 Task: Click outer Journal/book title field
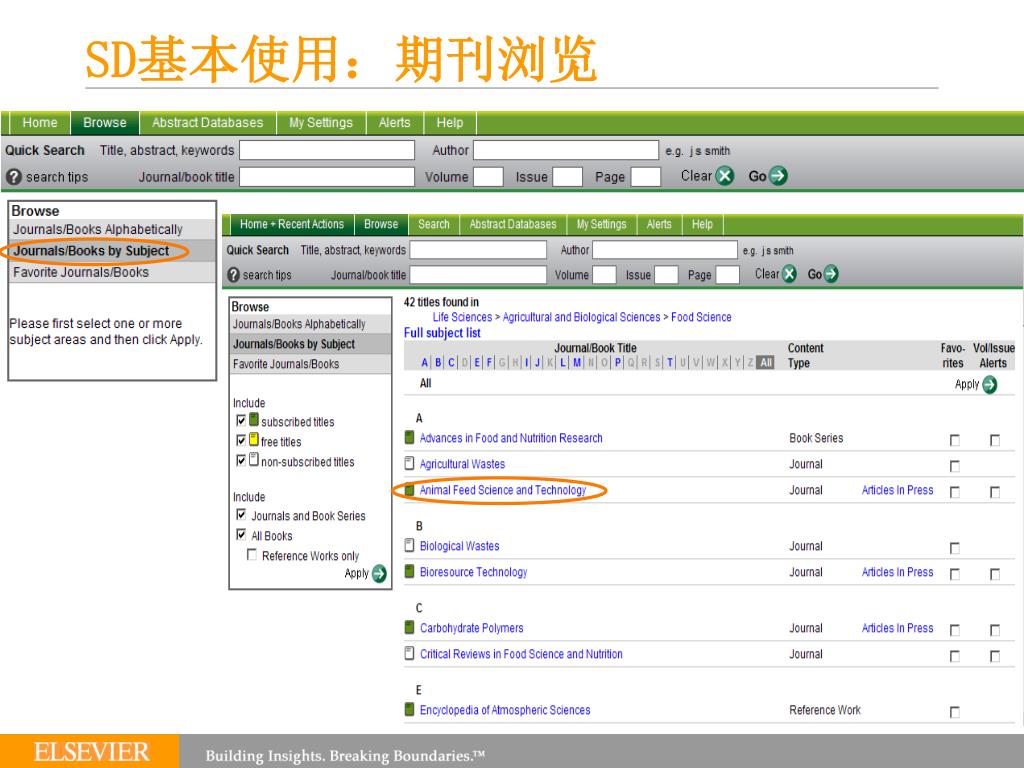[327, 177]
